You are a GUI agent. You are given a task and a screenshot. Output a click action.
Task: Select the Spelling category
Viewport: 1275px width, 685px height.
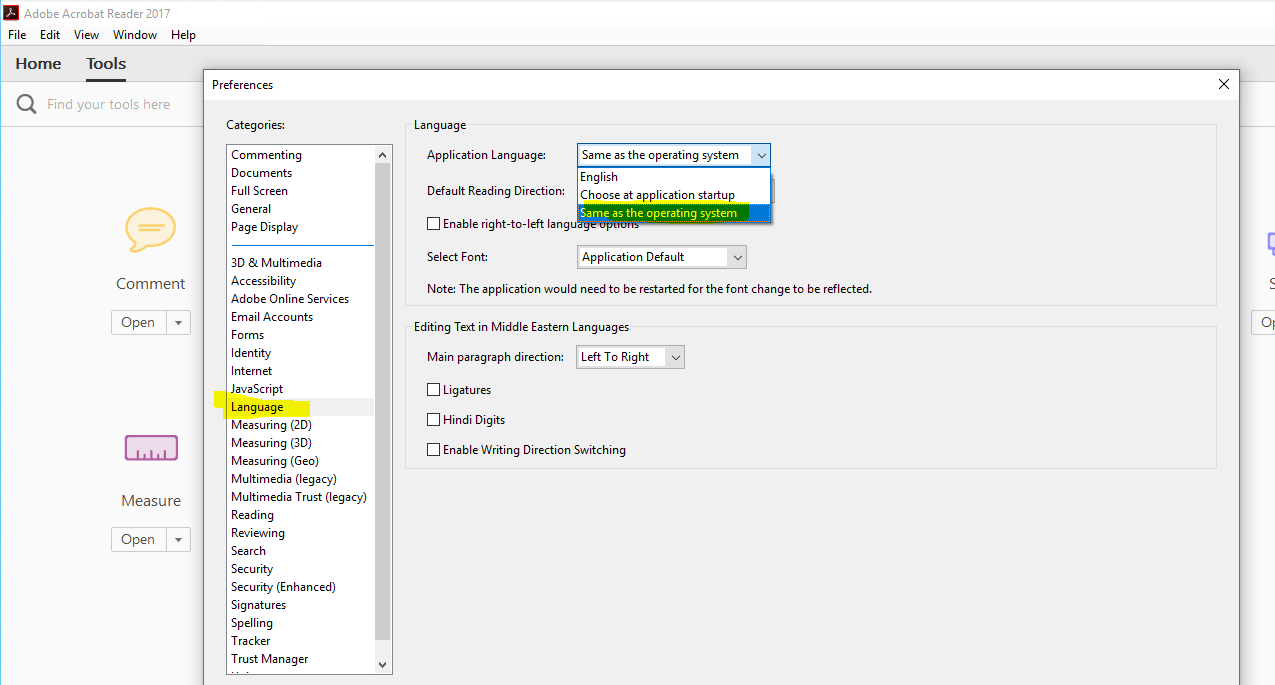point(252,623)
